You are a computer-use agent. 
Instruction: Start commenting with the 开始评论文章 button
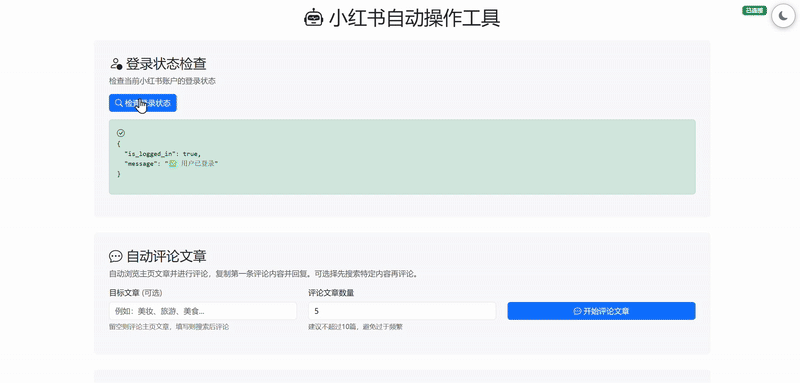coord(601,311)
